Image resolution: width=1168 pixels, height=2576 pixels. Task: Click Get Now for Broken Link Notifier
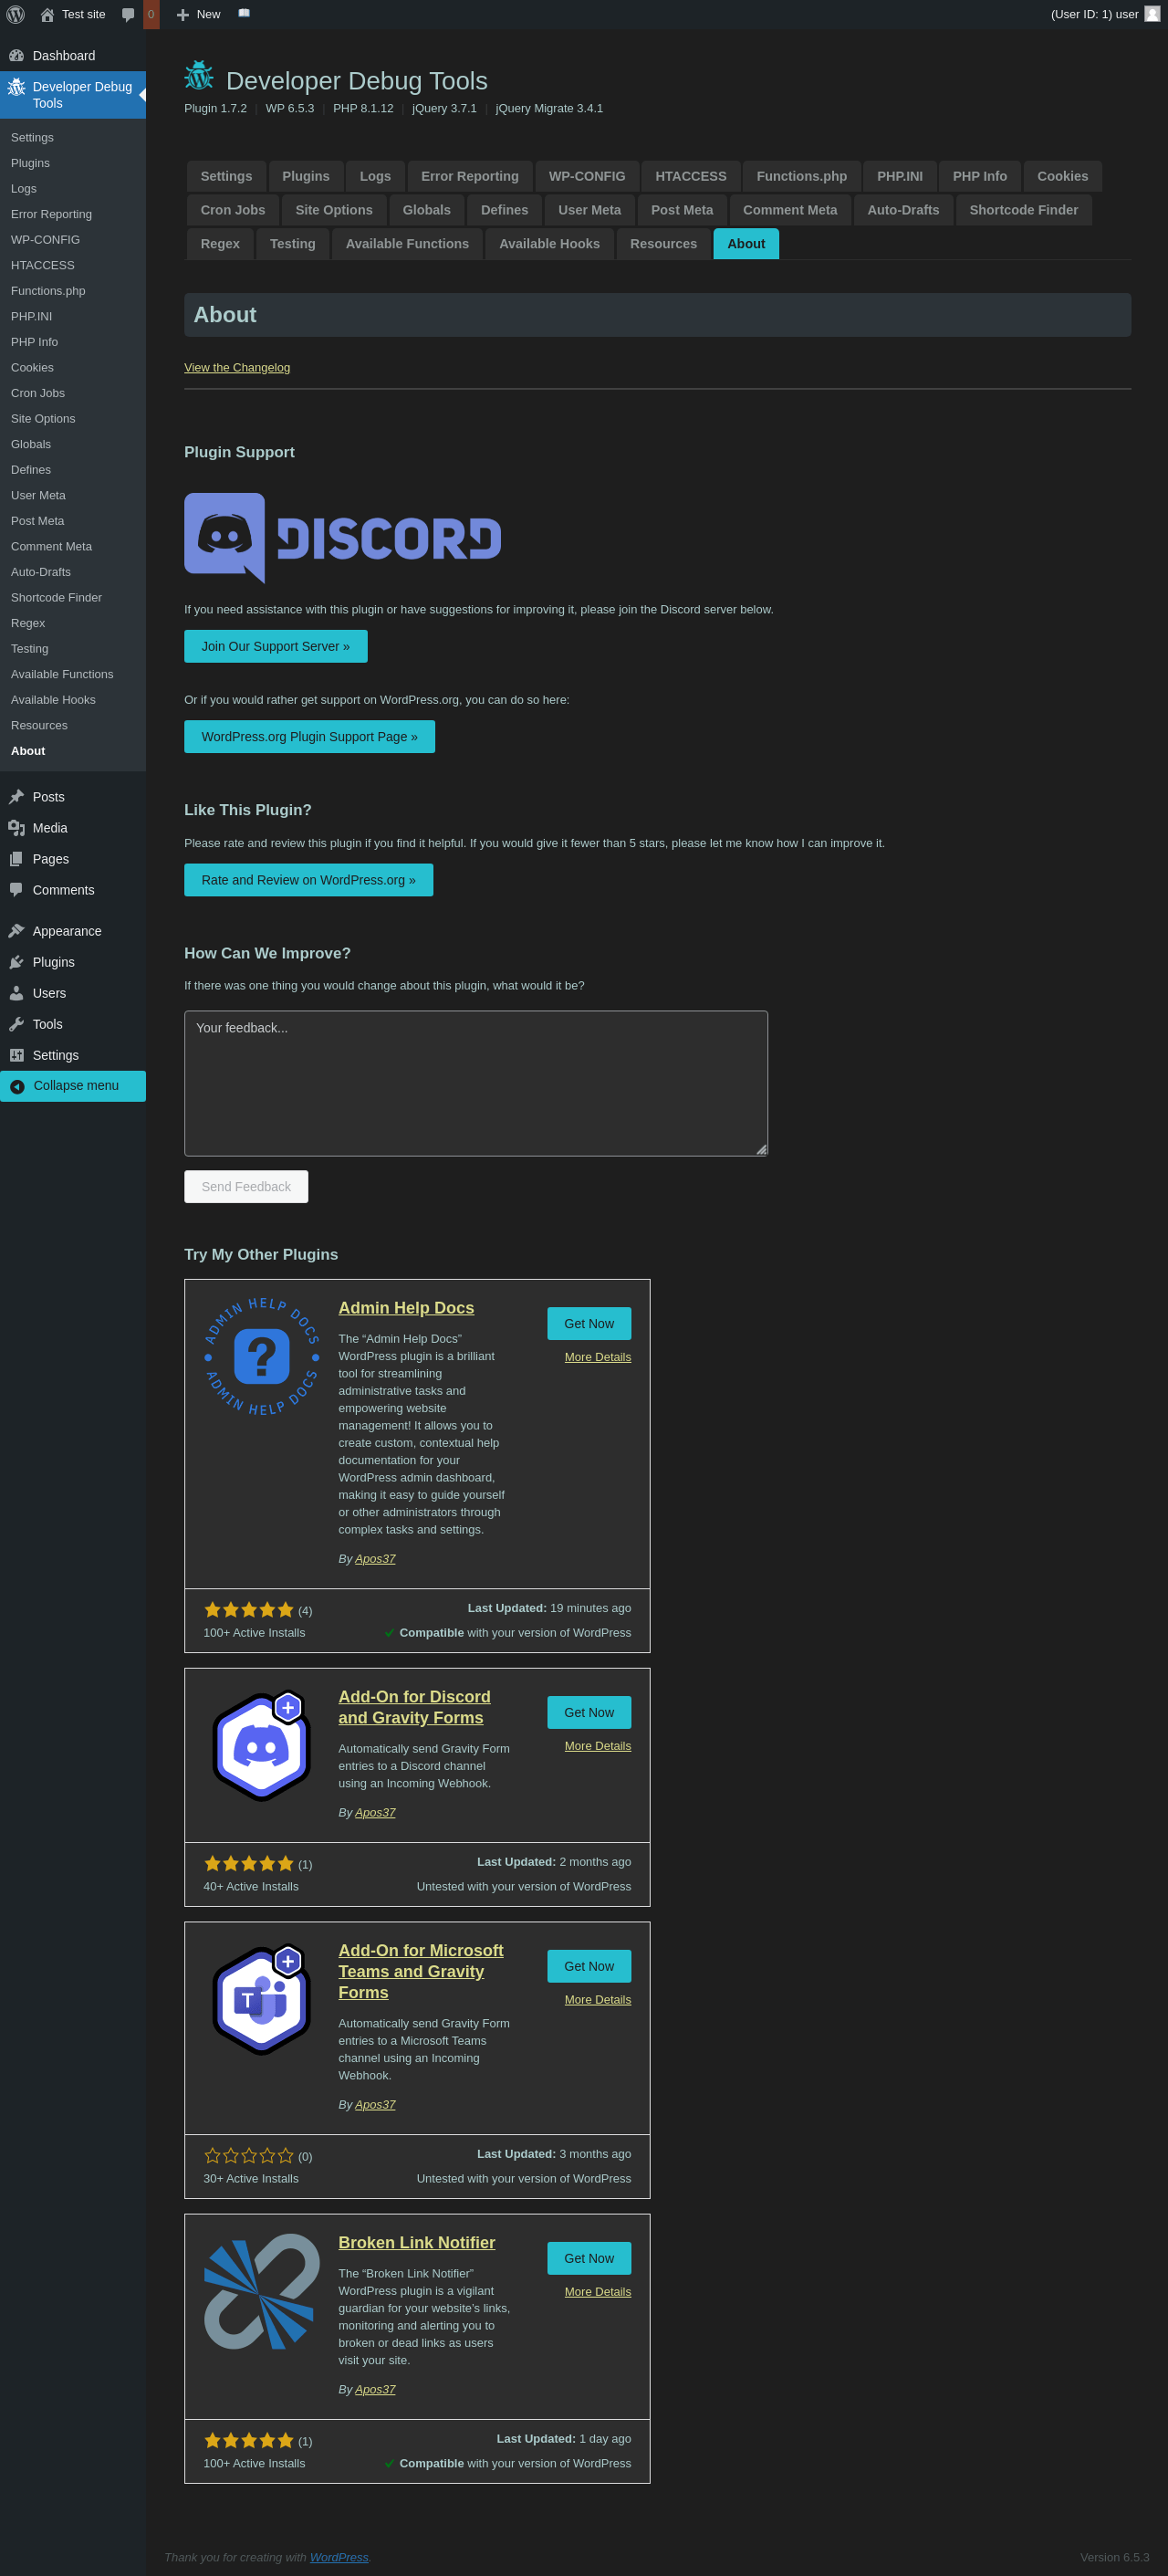(589, 2258)
